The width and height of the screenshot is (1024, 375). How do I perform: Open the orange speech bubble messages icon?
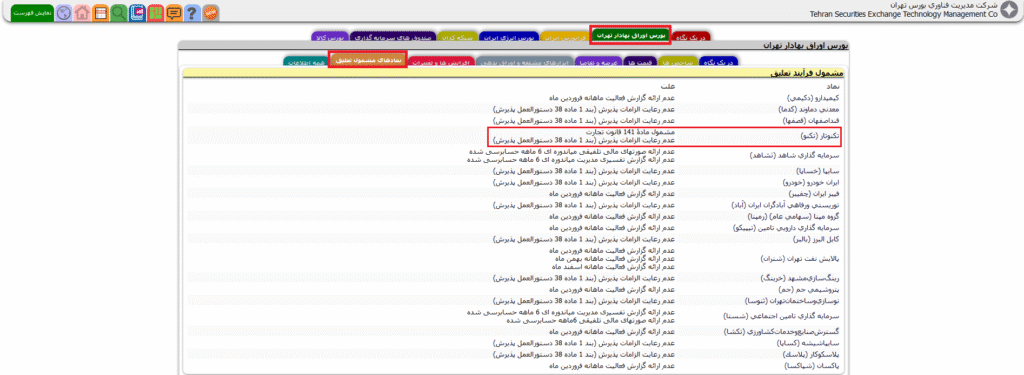tap(174, 12)
